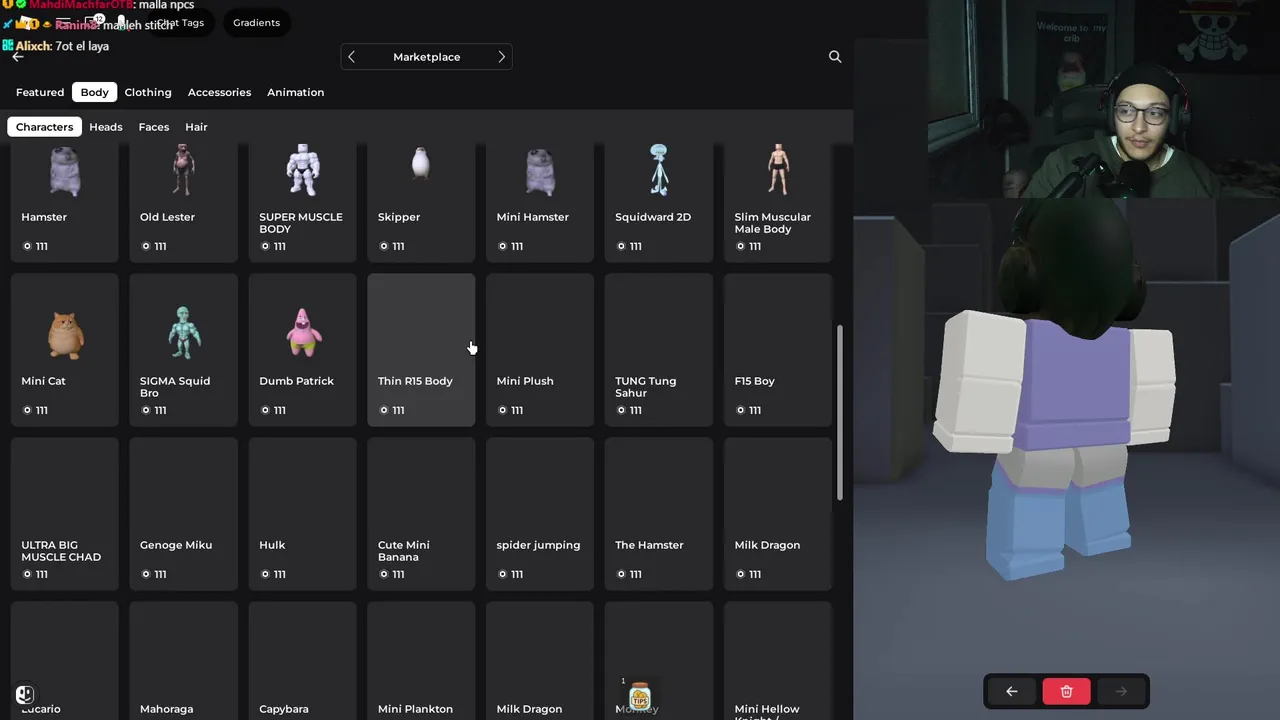Switch to the Featured tab
The width and height of the screenshot is (1280, 720).
click(x=40, y=92)
